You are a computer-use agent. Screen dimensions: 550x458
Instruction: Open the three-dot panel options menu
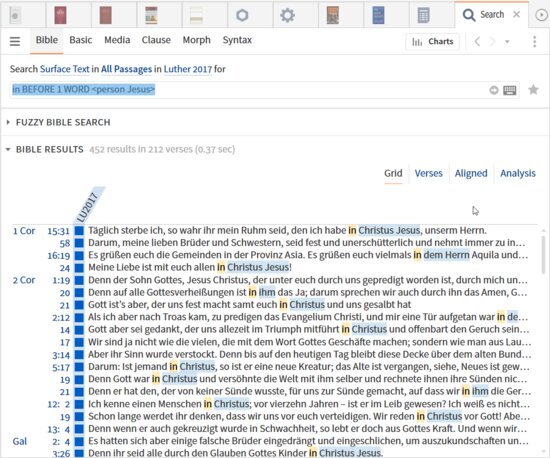535,41
